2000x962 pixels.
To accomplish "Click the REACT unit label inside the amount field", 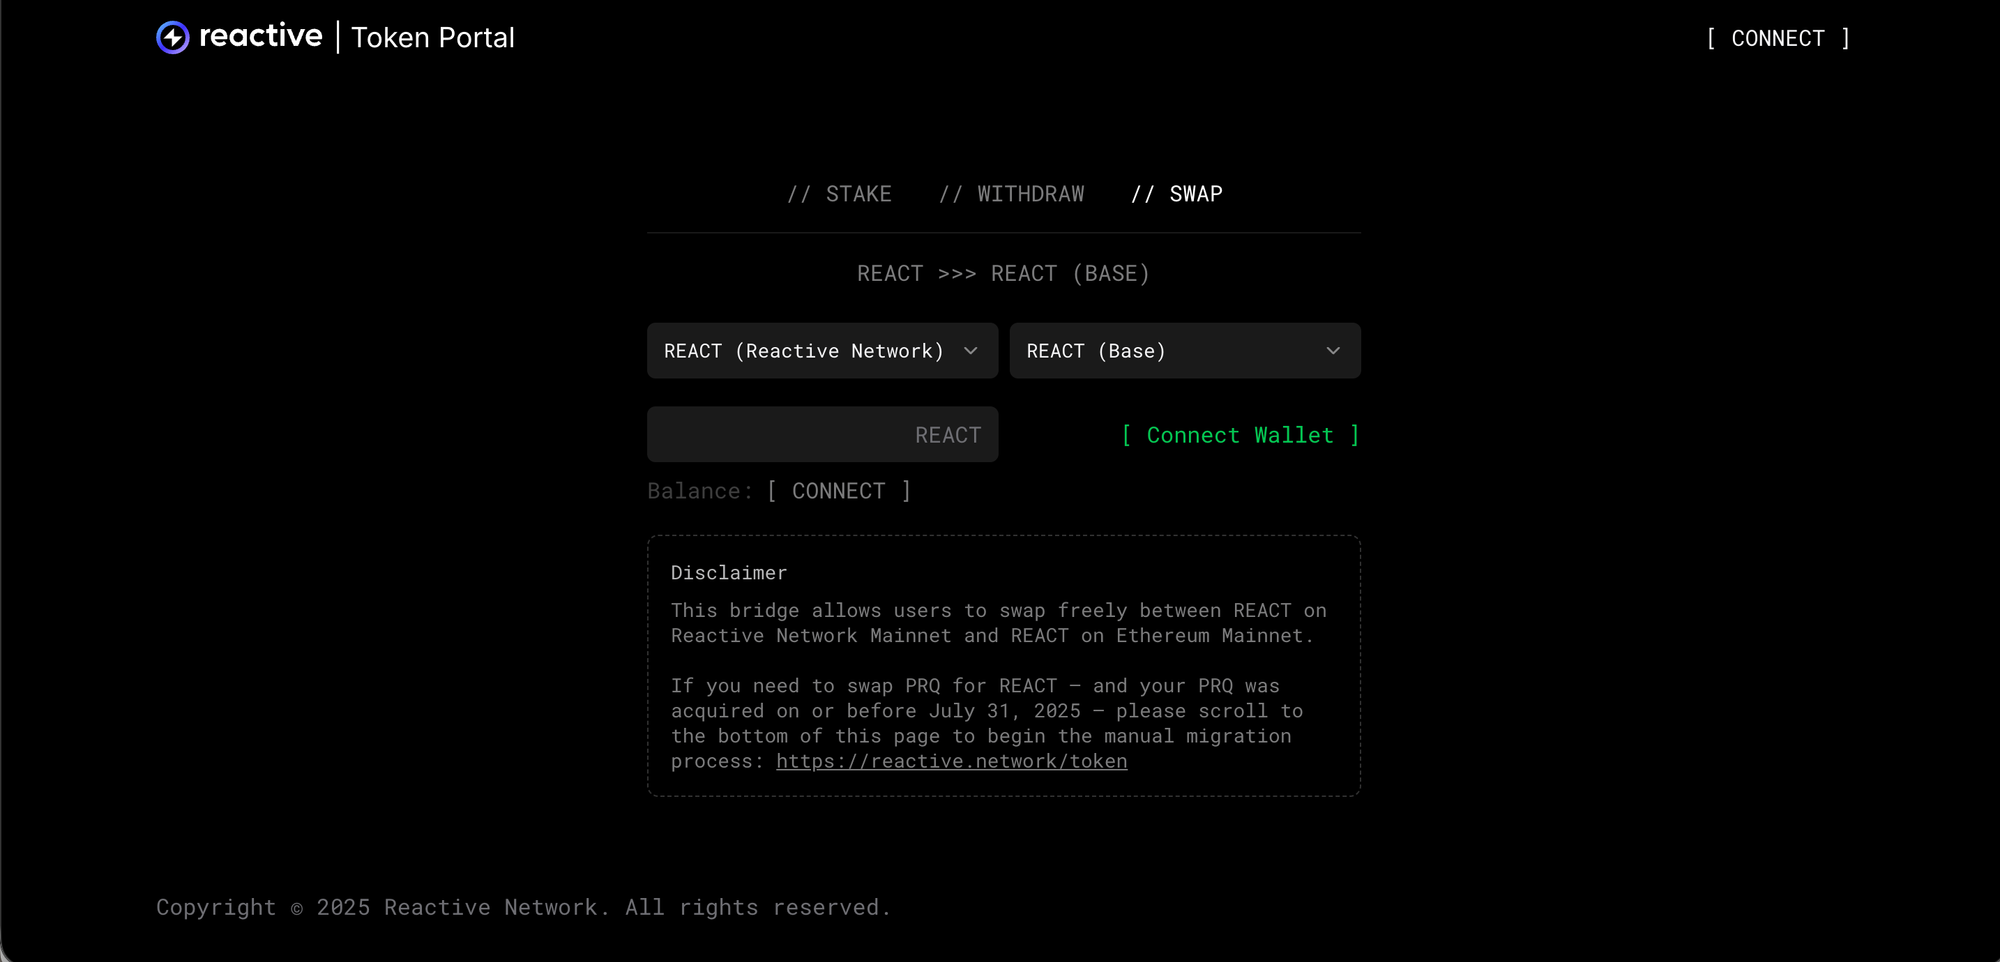I will click(x=948, y=435).
